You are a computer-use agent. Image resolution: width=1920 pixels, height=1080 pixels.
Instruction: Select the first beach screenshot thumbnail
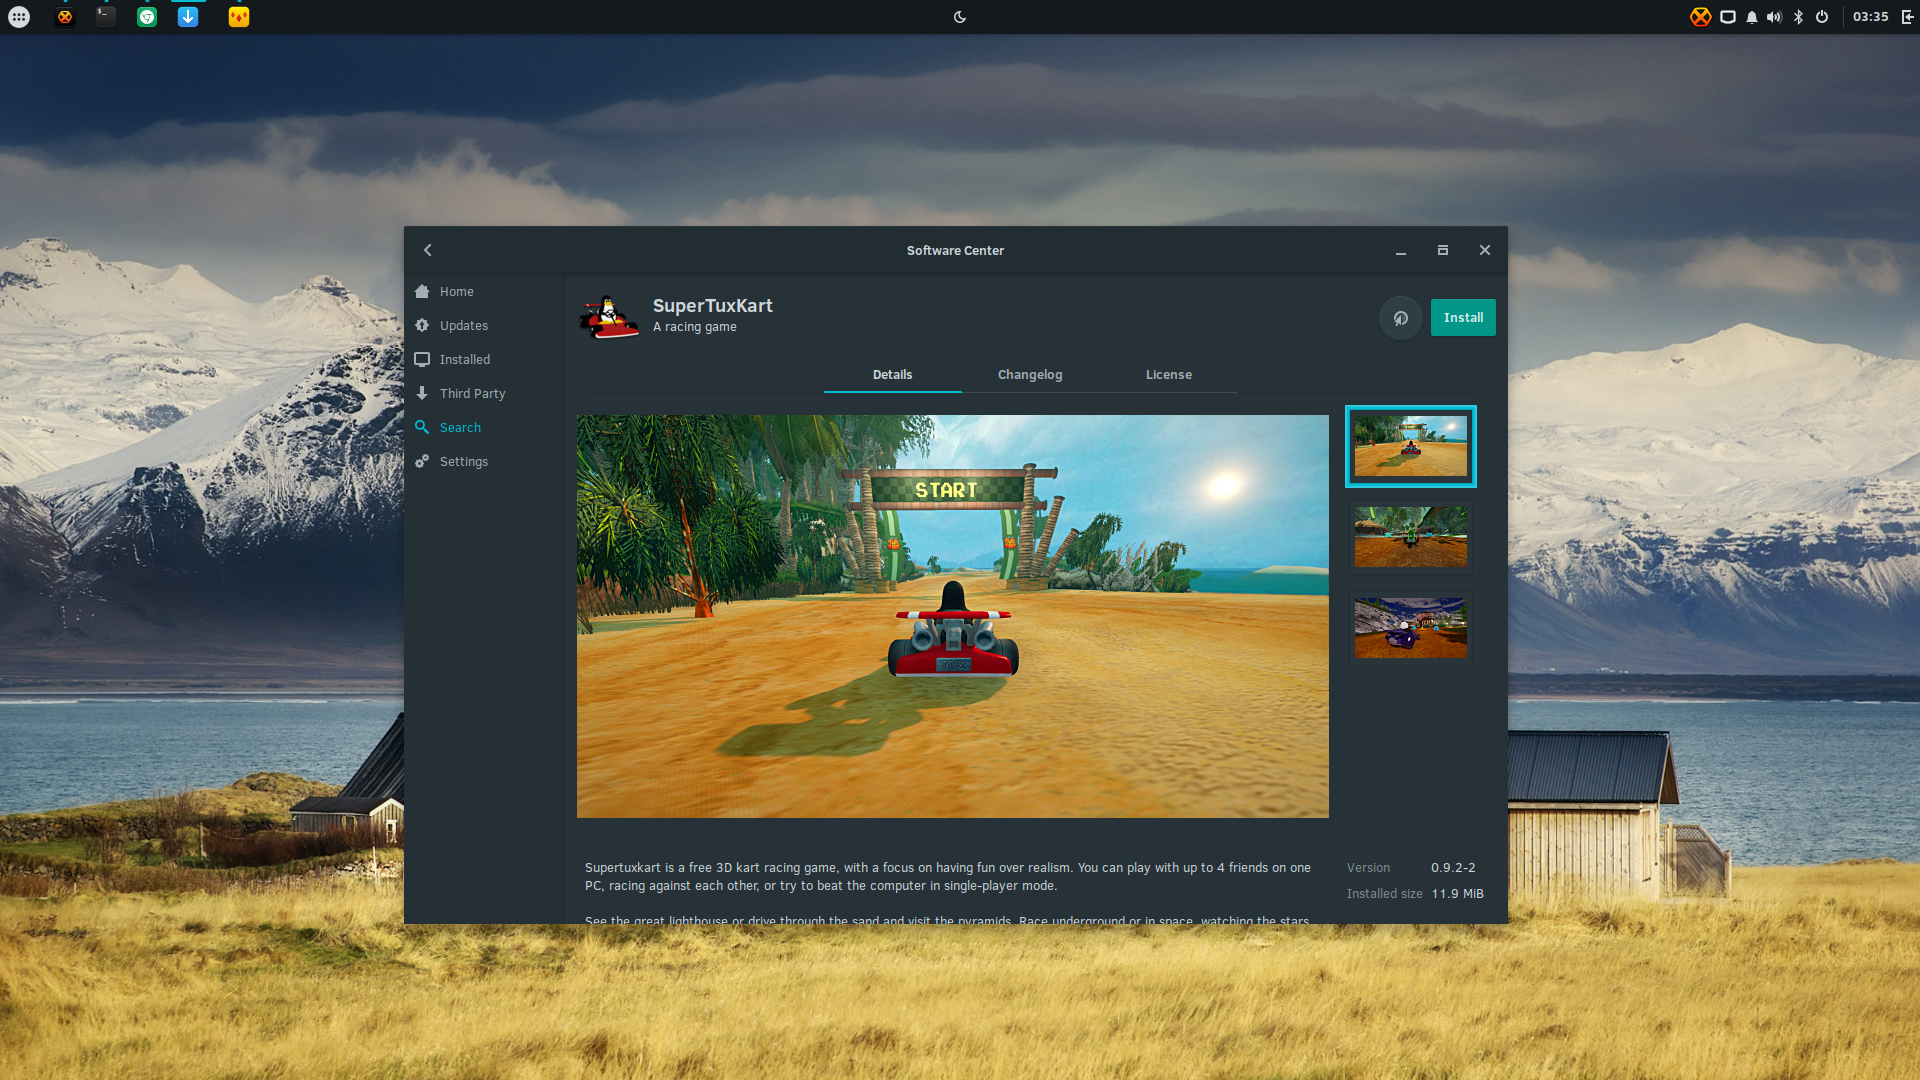(x=1410, y=446)
